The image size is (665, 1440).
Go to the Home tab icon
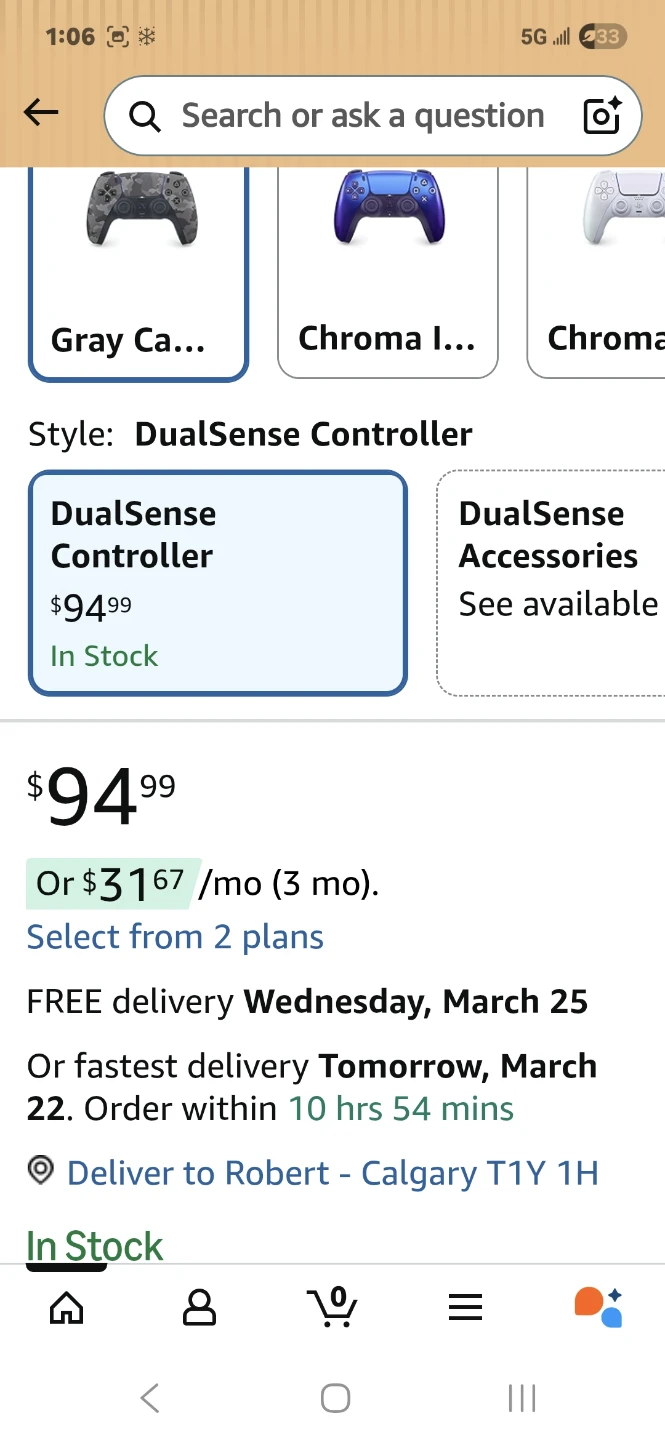67,1306
